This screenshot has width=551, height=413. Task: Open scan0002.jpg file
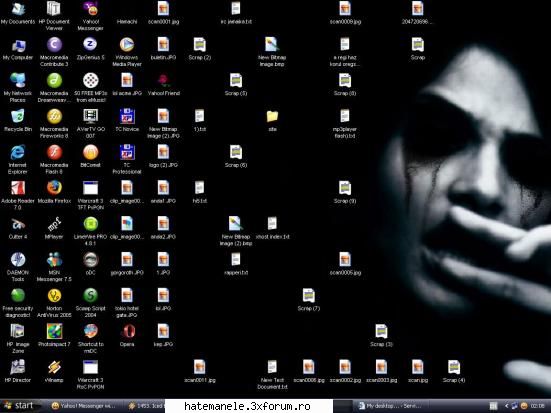click(x=345, y=371)
